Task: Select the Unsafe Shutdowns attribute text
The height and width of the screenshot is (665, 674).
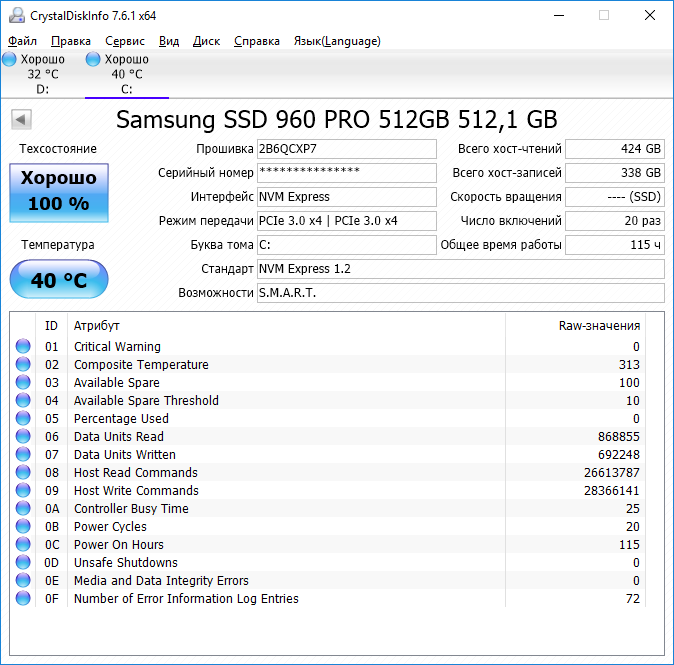Action: click(x=126, y=563)
